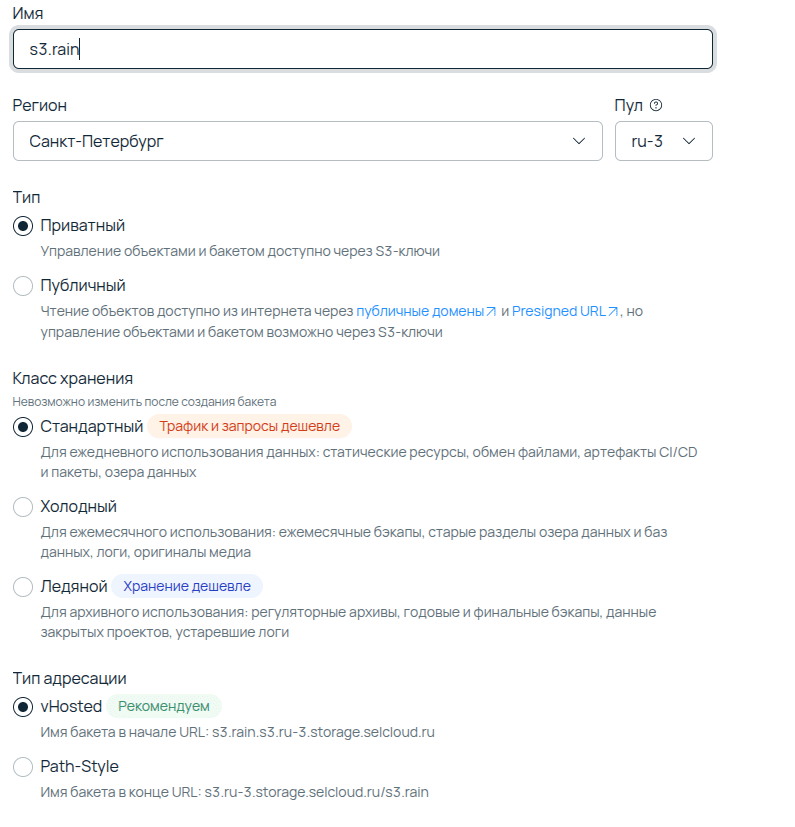The image size is (795, 827).
Task: Click the Класс хранения section heading
Action: pos(73,379)
